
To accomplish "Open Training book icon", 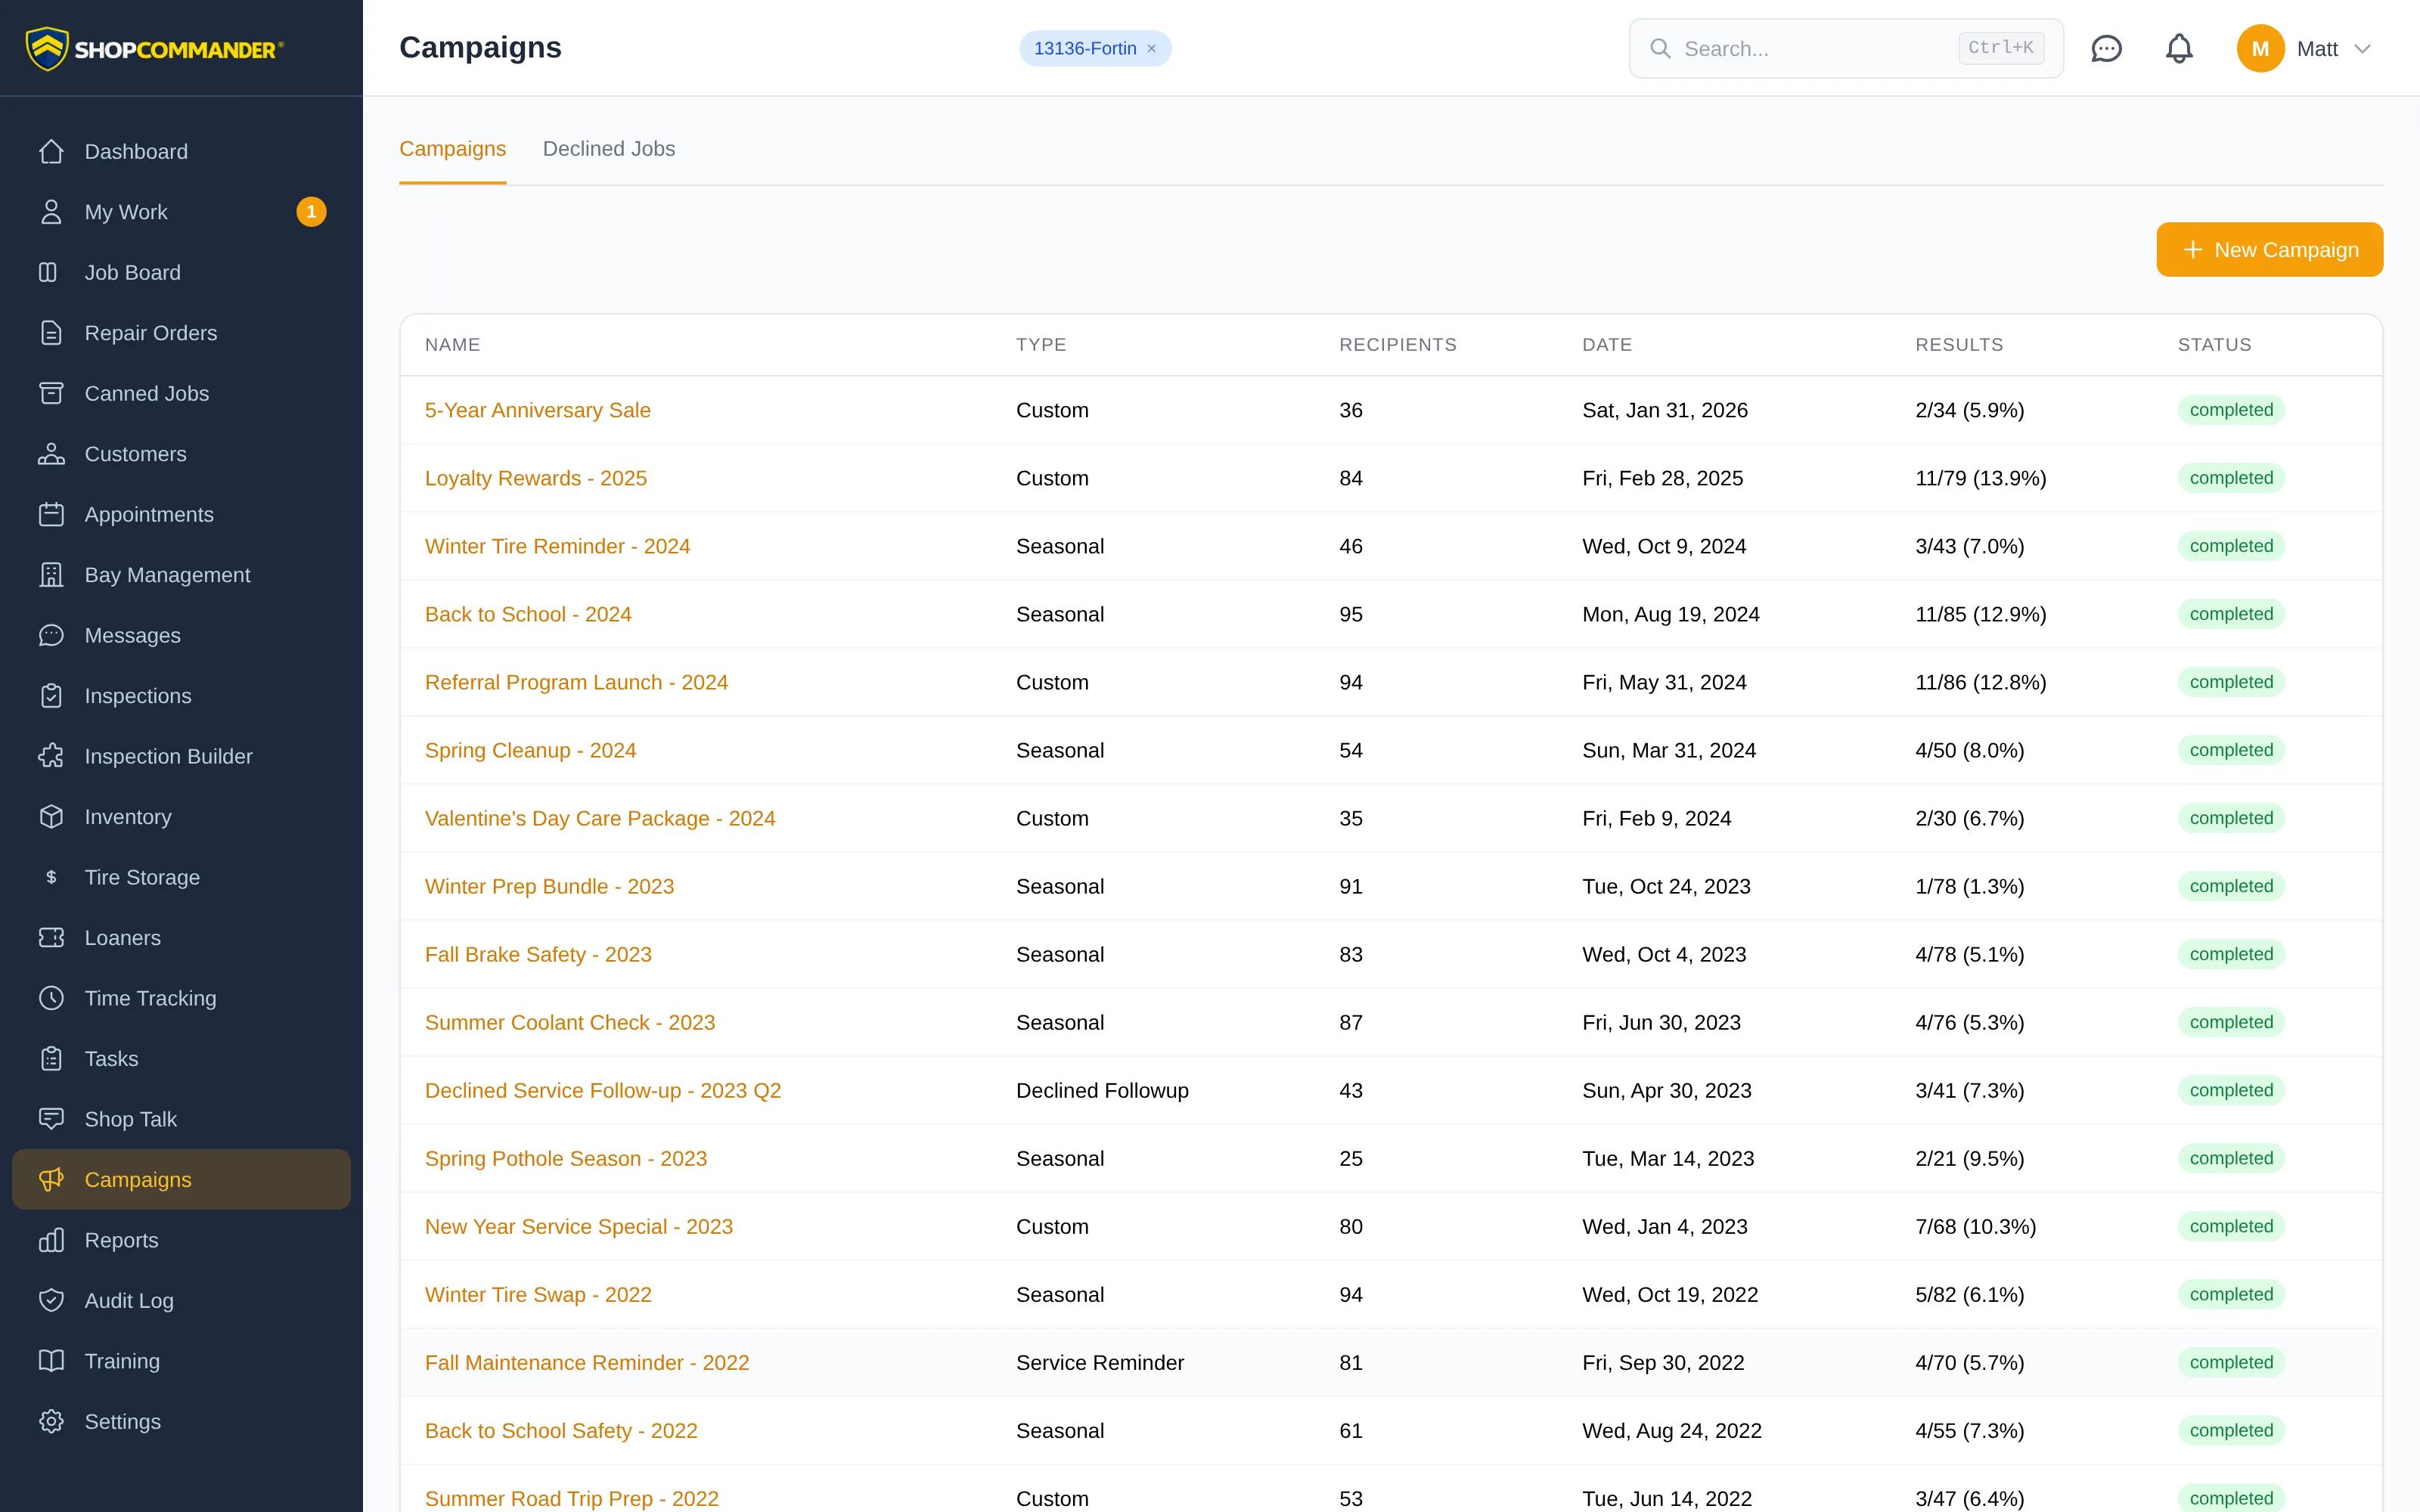I will point(51,1361).
